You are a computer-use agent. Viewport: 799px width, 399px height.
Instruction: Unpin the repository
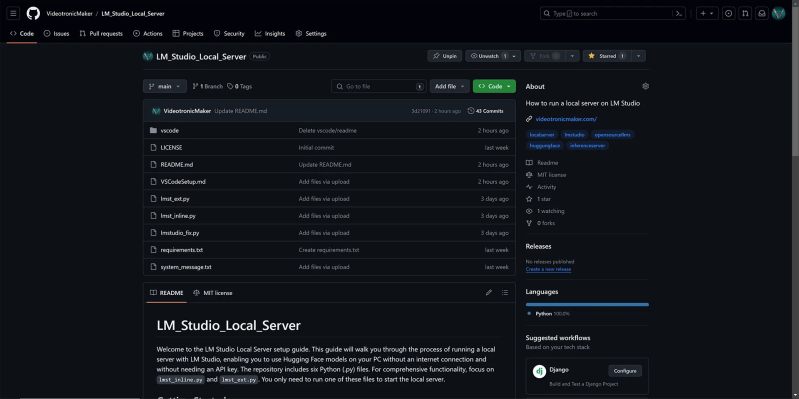[x=445, y=56]
